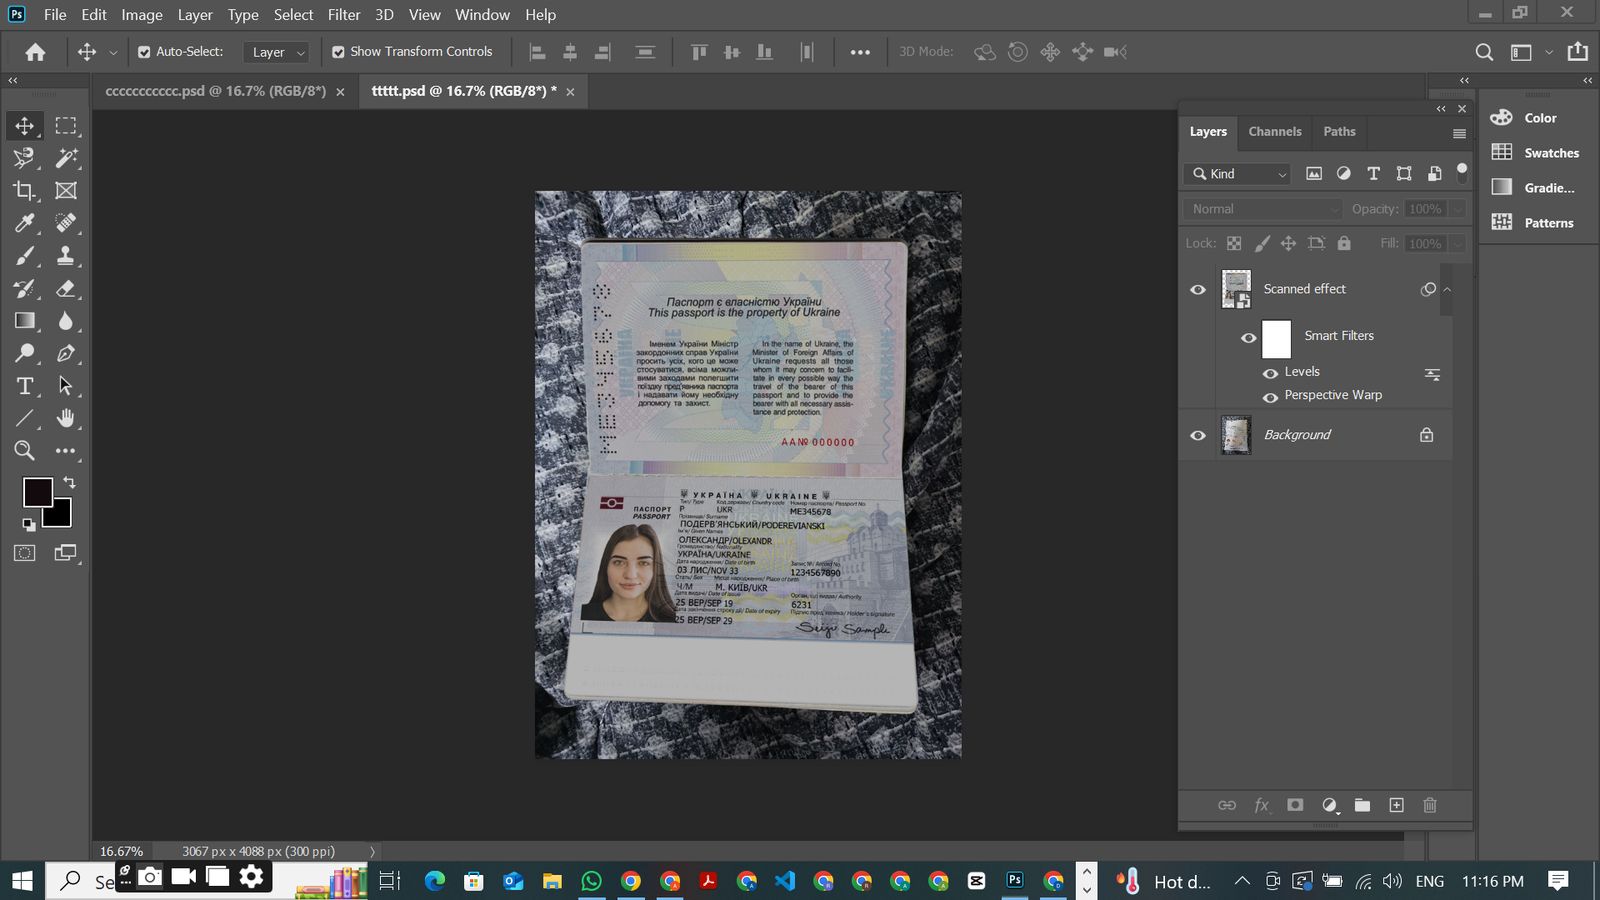Select the Line tool

coord(24,418)
